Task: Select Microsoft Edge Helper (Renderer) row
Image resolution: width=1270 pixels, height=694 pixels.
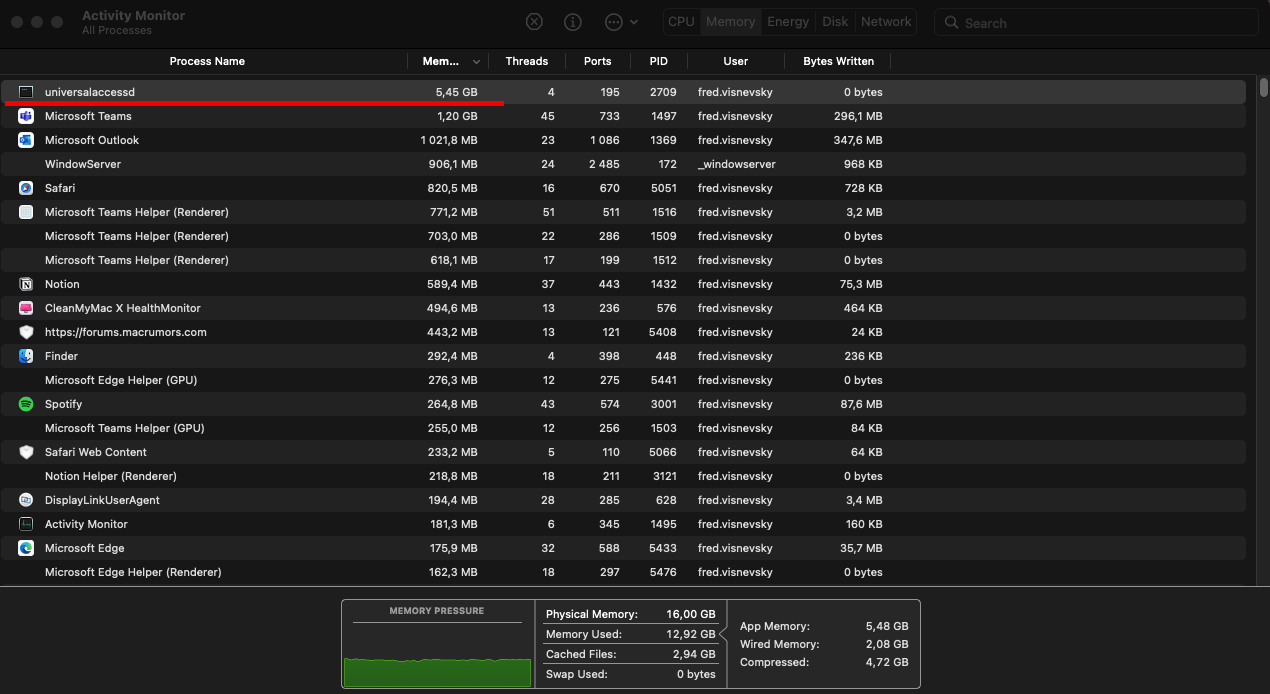Action: pos(624,572)
